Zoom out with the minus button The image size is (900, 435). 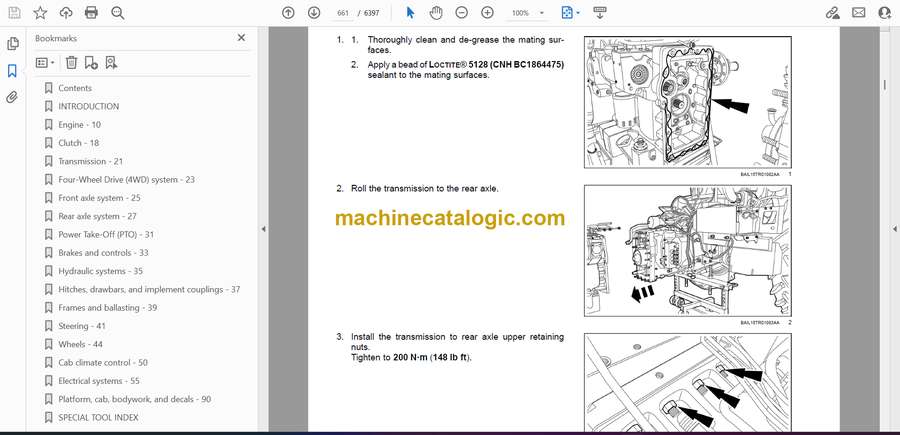(461, 13)
